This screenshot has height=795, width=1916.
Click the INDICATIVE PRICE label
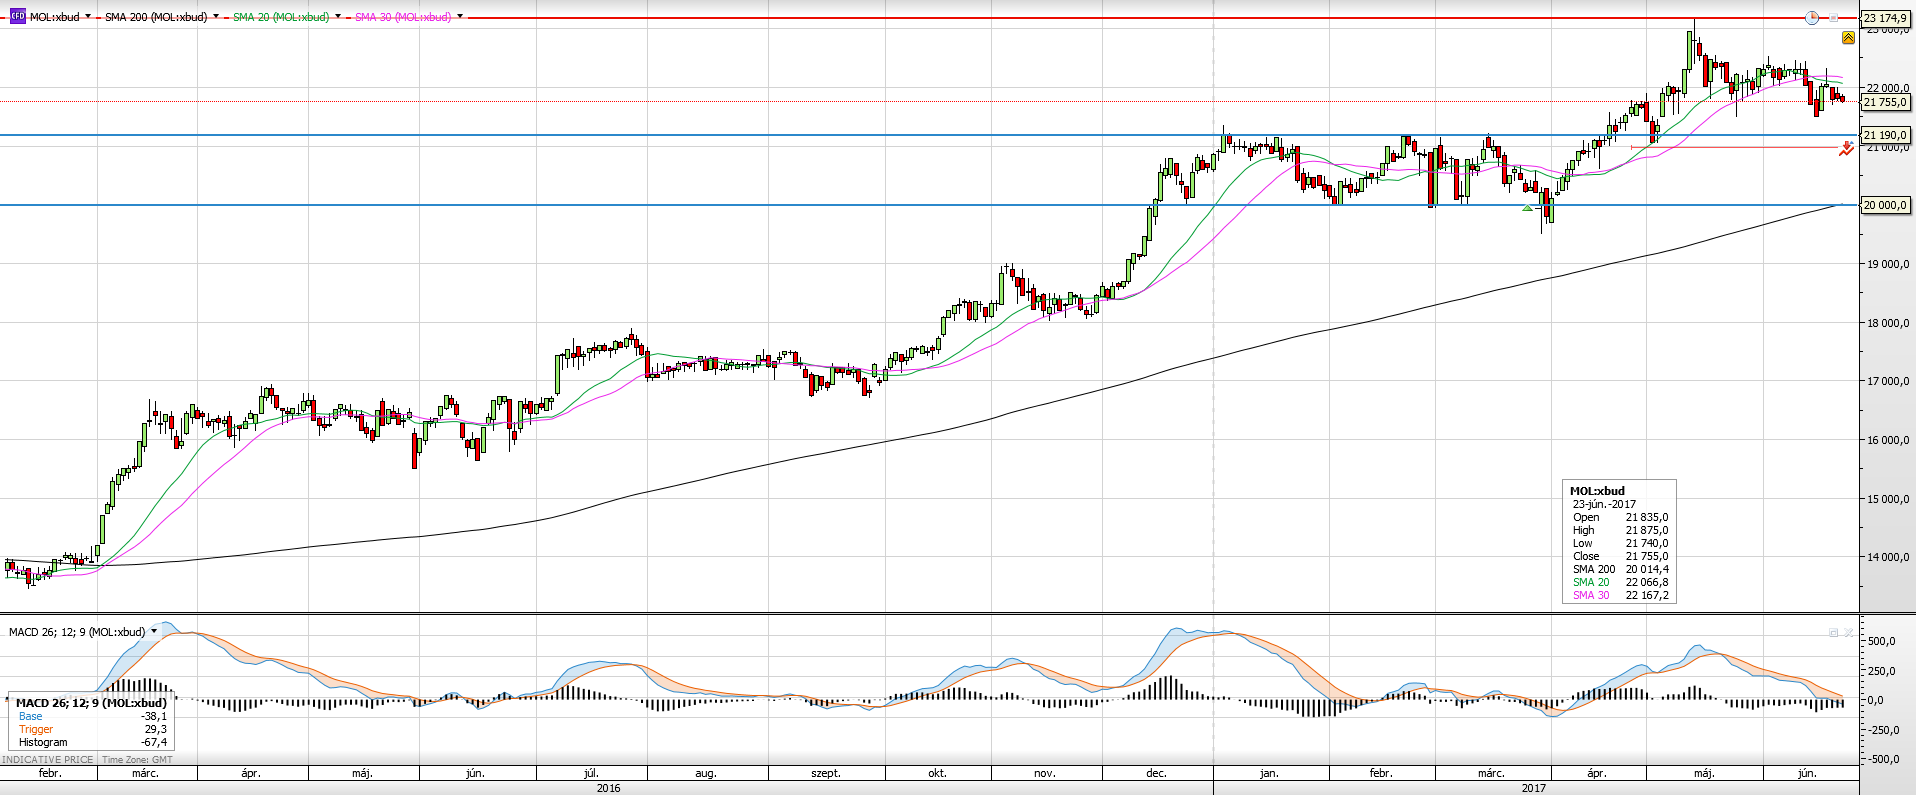48,760
